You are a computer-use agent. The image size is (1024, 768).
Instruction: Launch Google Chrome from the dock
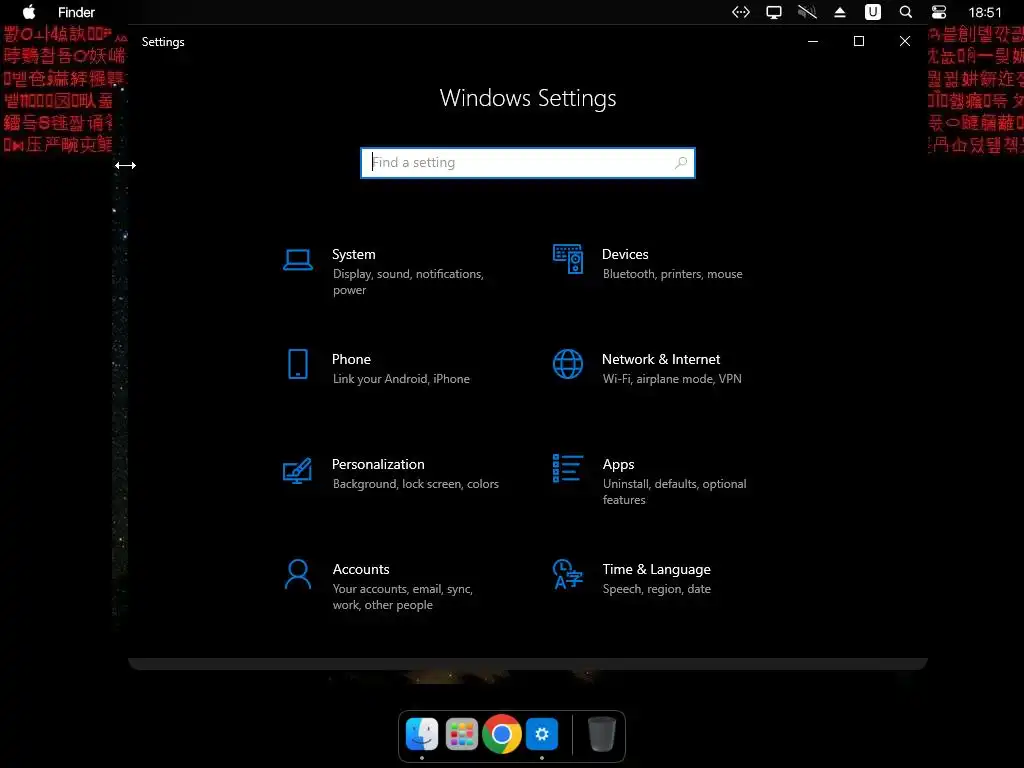pyautogui.click(x=502, y=734)
